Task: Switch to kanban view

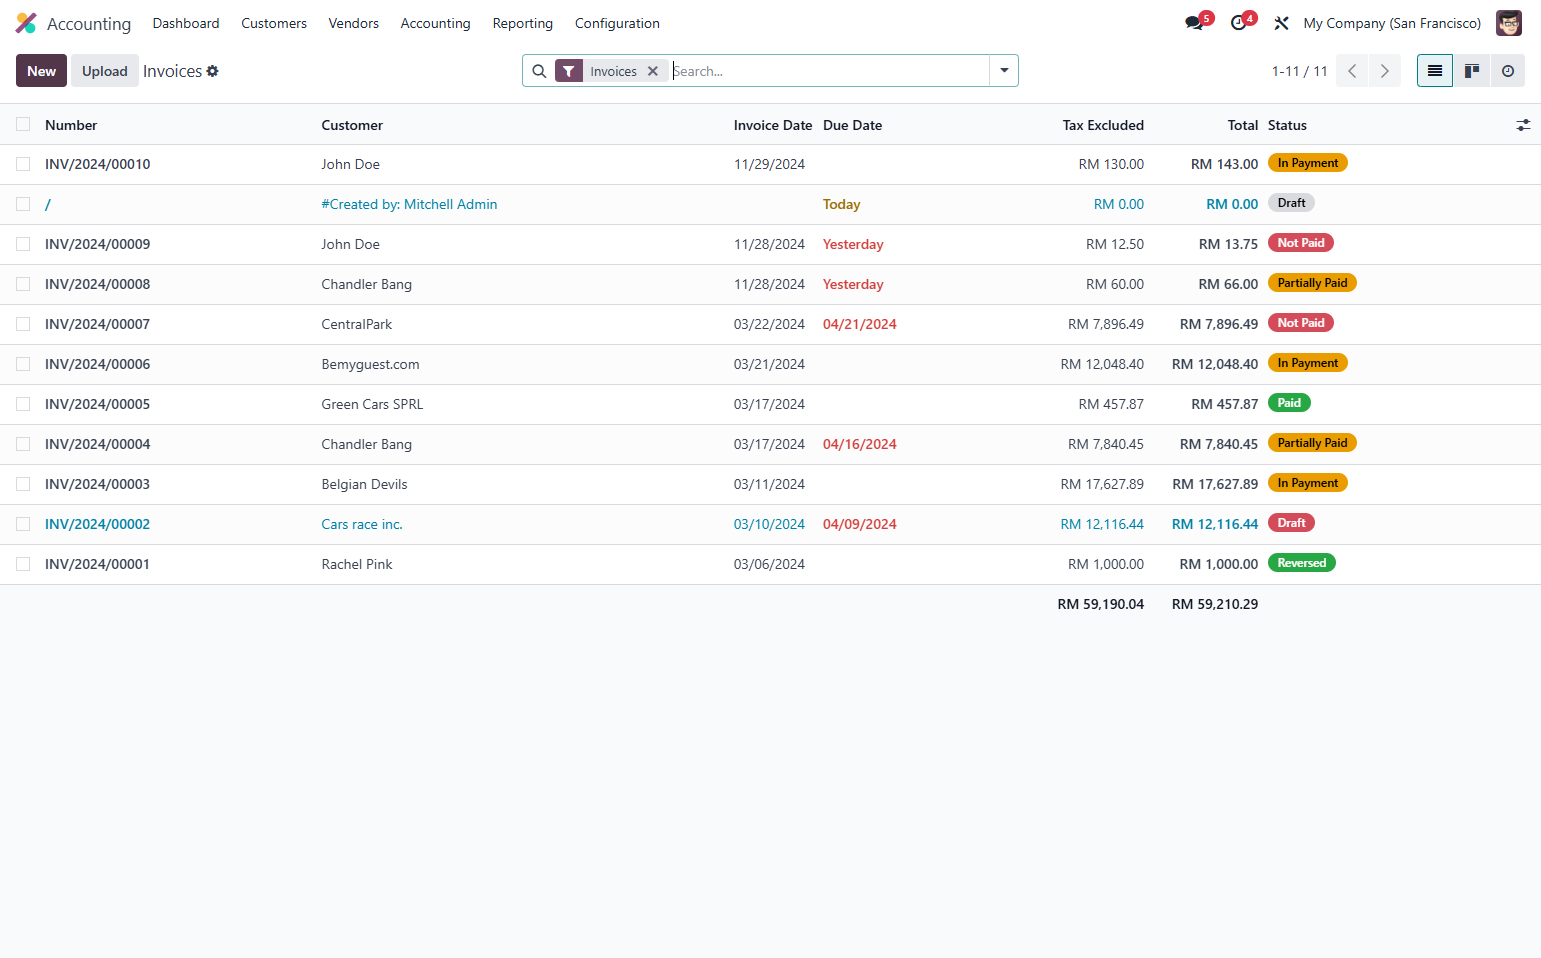Action: click(x=1472, y=71)
